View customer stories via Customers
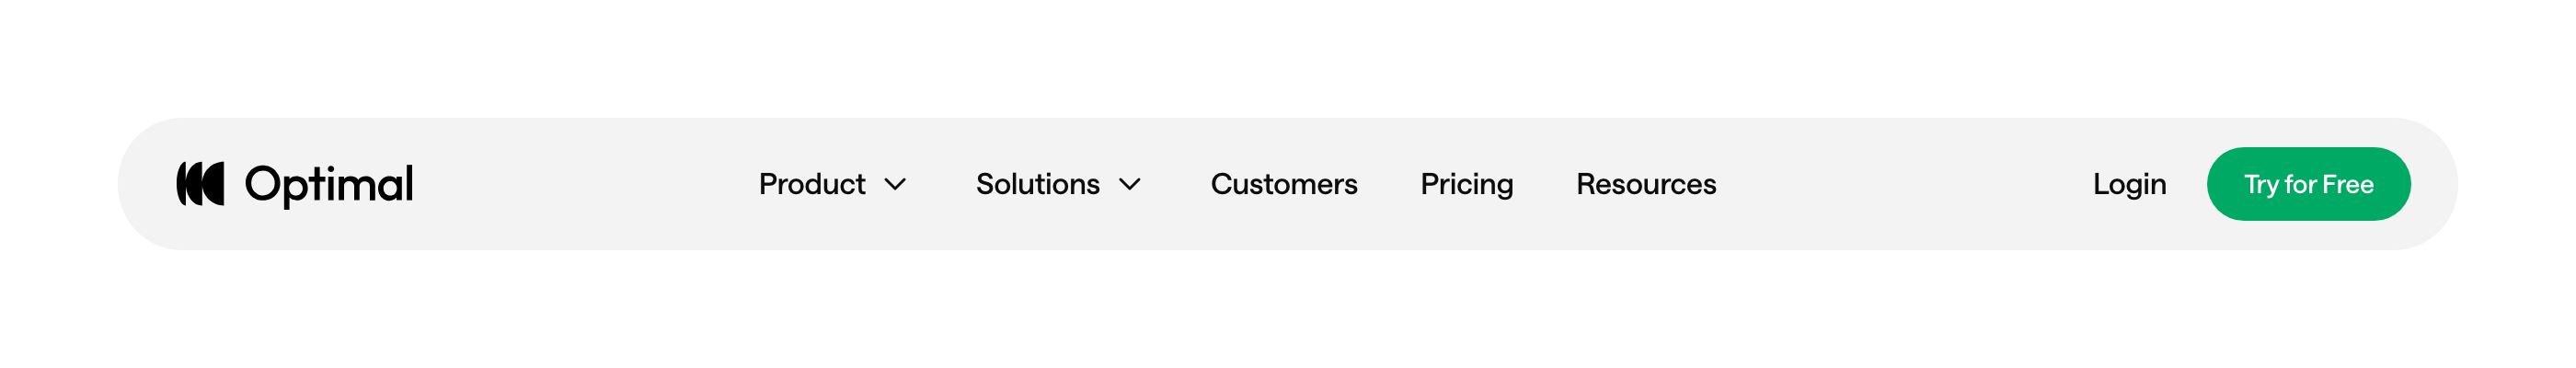 [1283, 184]
